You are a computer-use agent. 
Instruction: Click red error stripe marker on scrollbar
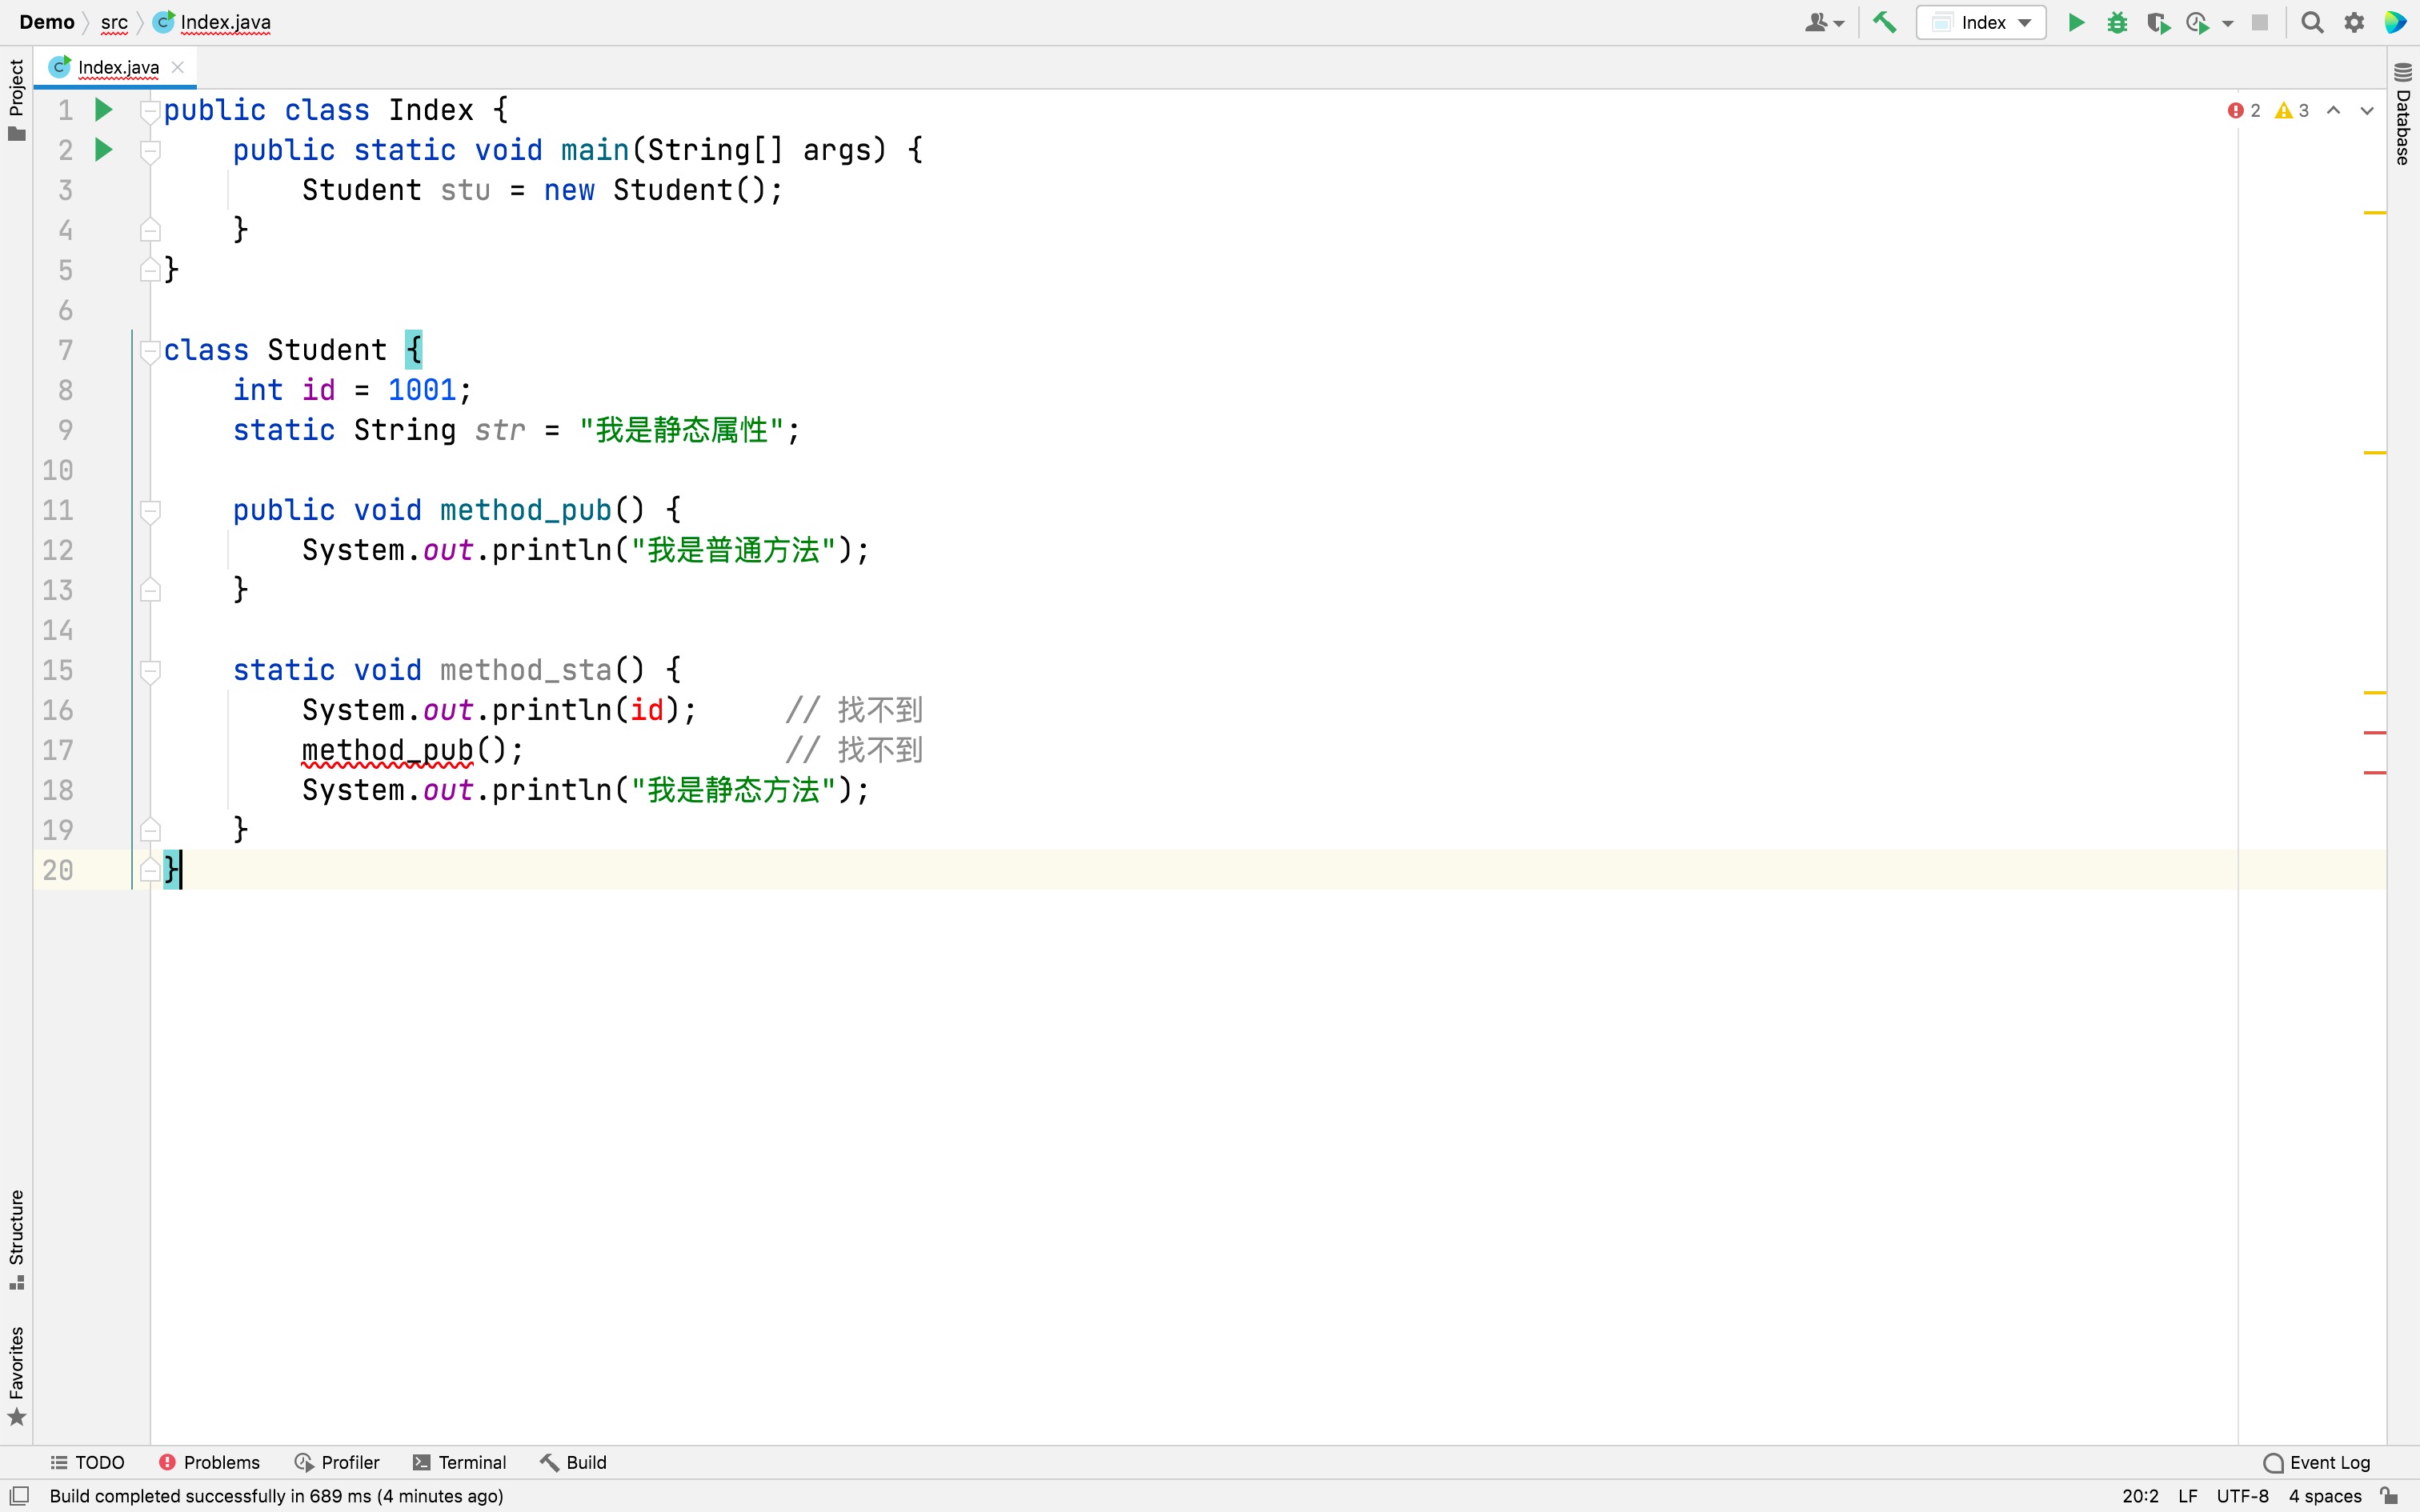click(2375, 733)
